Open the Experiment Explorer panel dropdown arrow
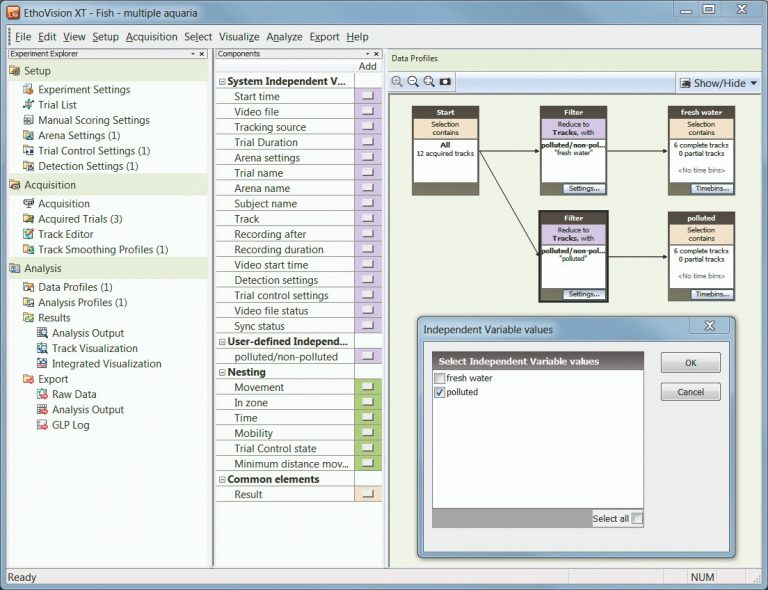768x590 pixels. 193,54
